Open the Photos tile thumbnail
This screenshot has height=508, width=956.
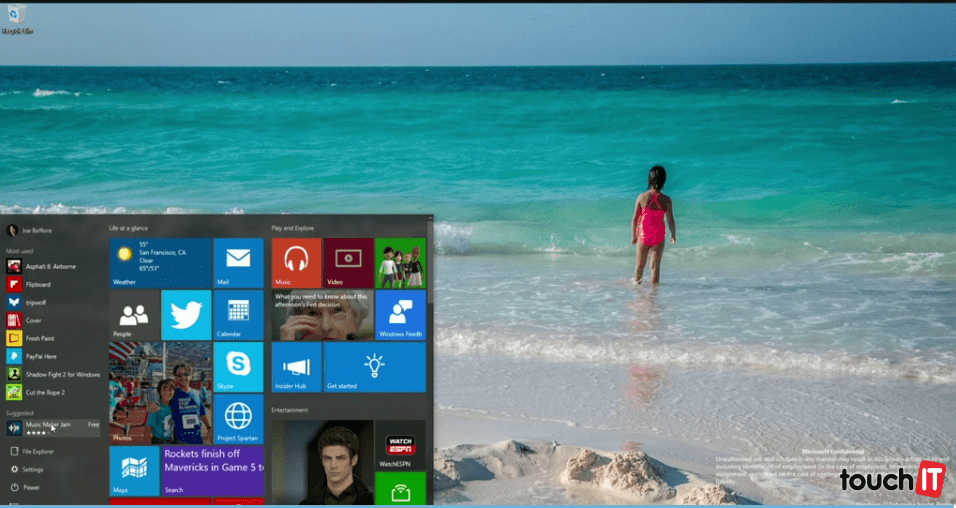tap(160, 393)
